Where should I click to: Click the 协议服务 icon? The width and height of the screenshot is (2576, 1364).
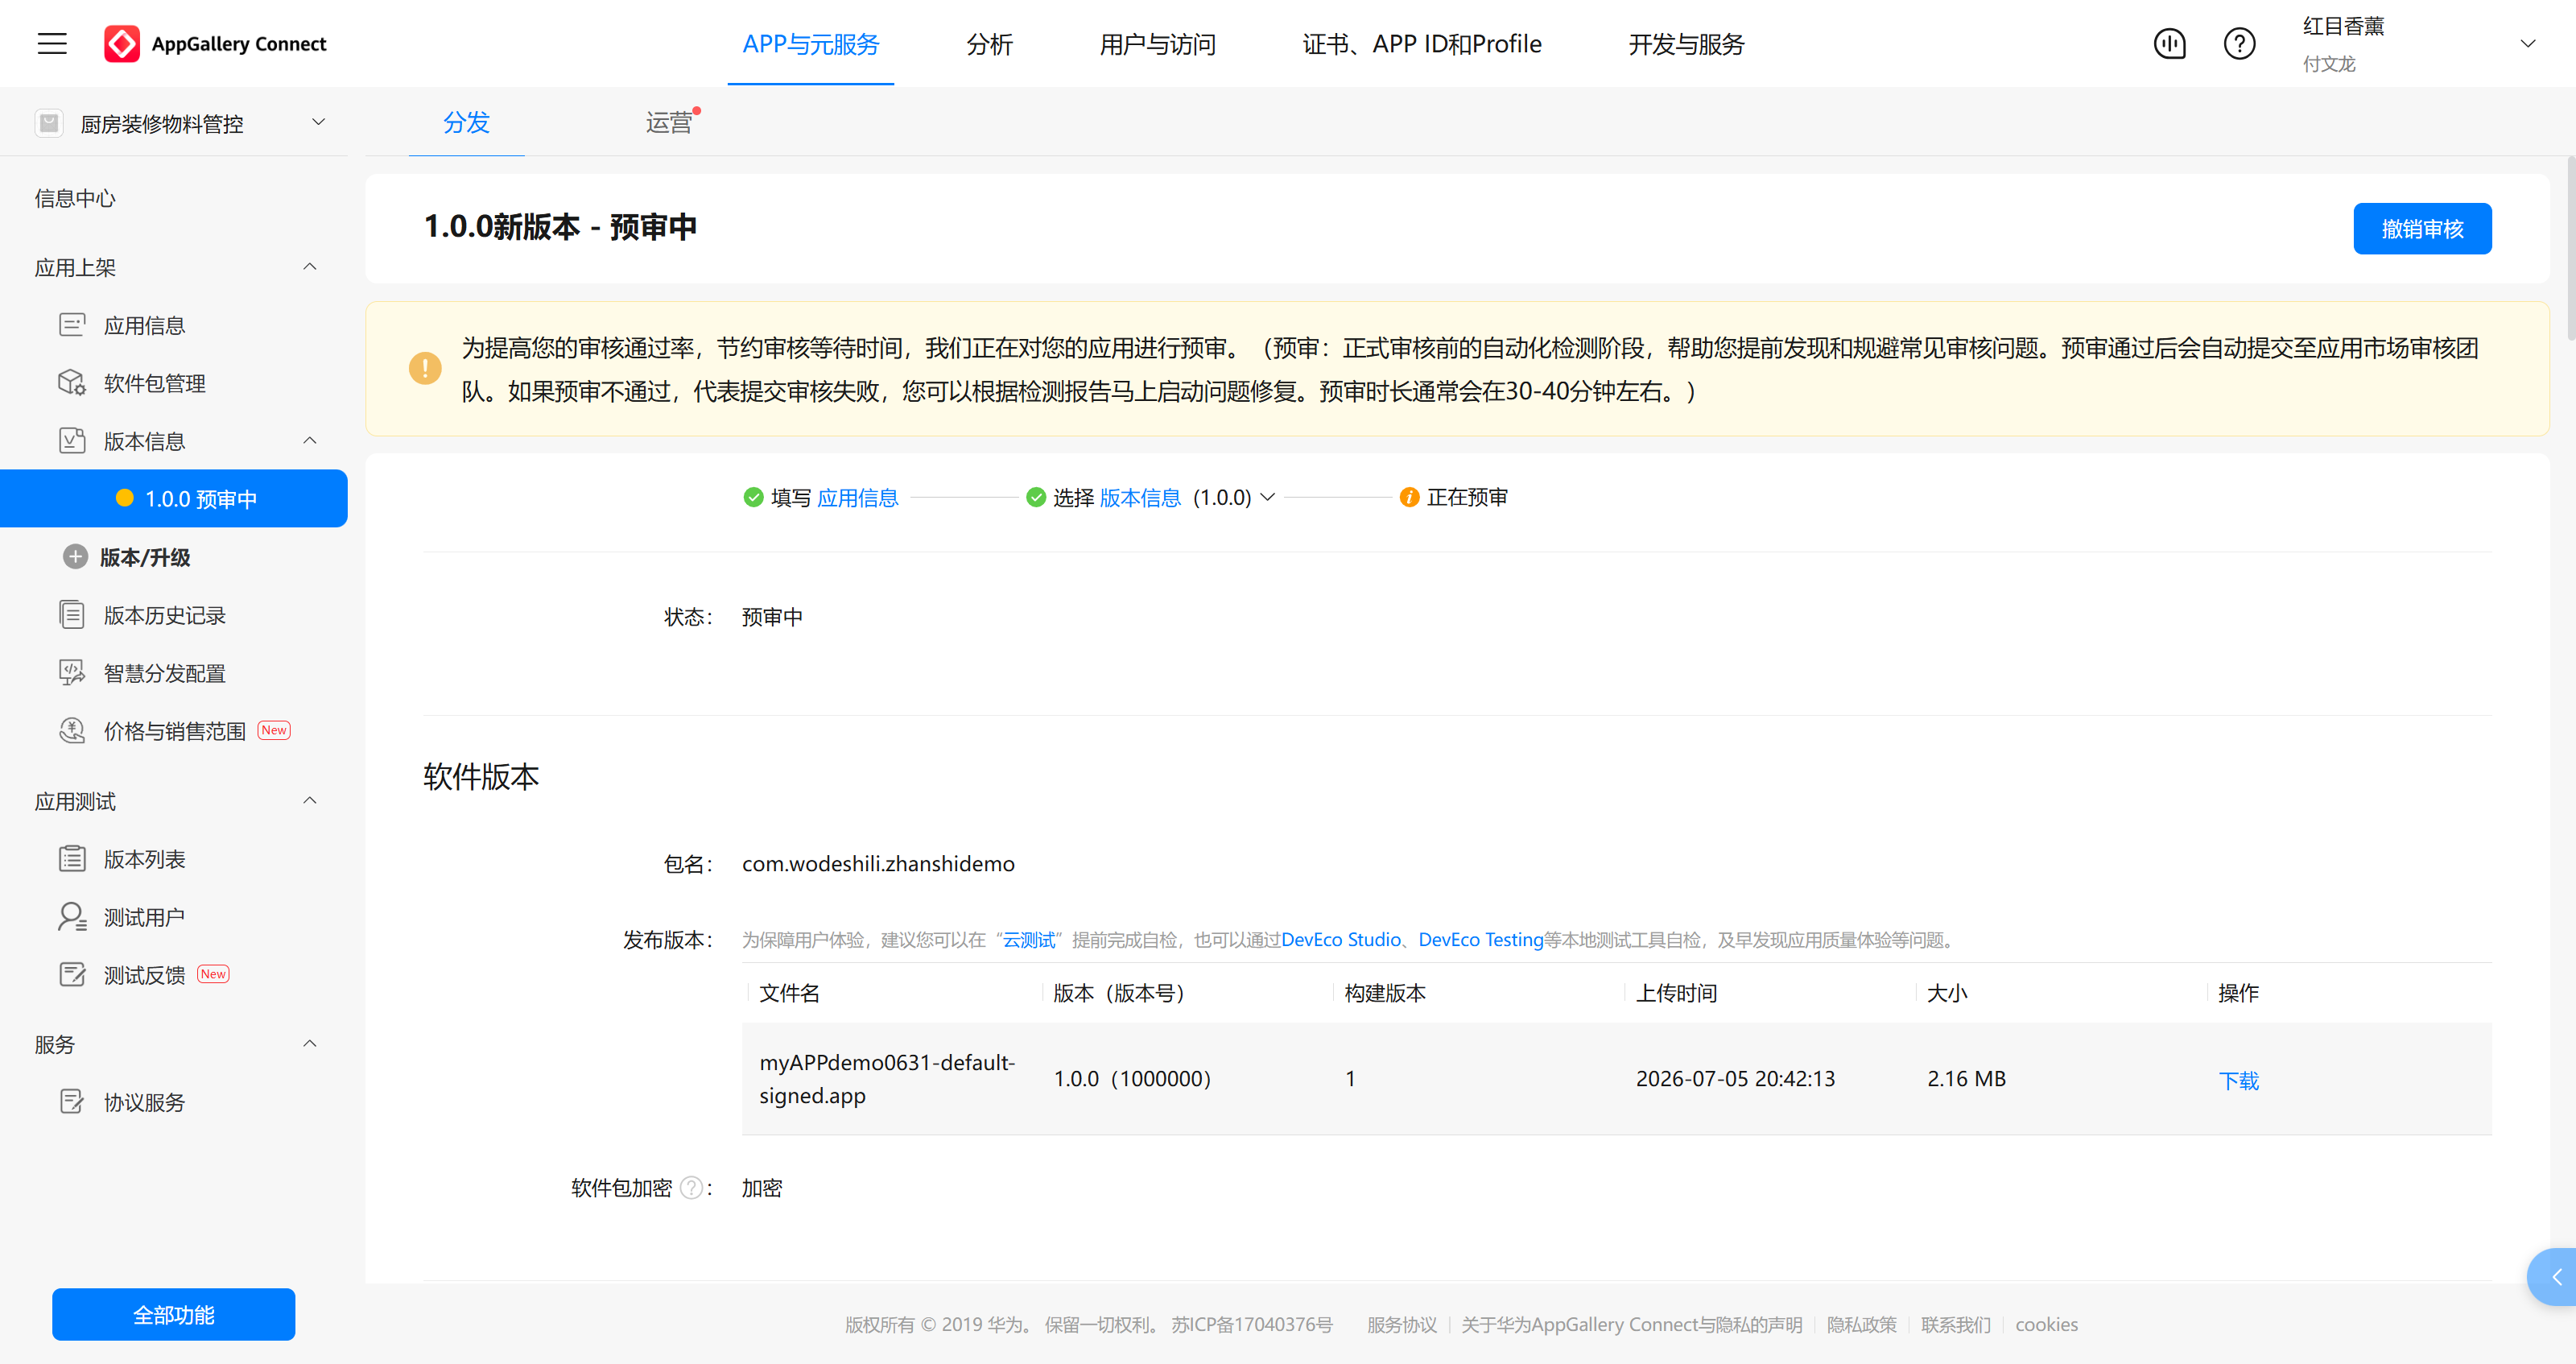pyautogui.click(x=72, y=1101)
